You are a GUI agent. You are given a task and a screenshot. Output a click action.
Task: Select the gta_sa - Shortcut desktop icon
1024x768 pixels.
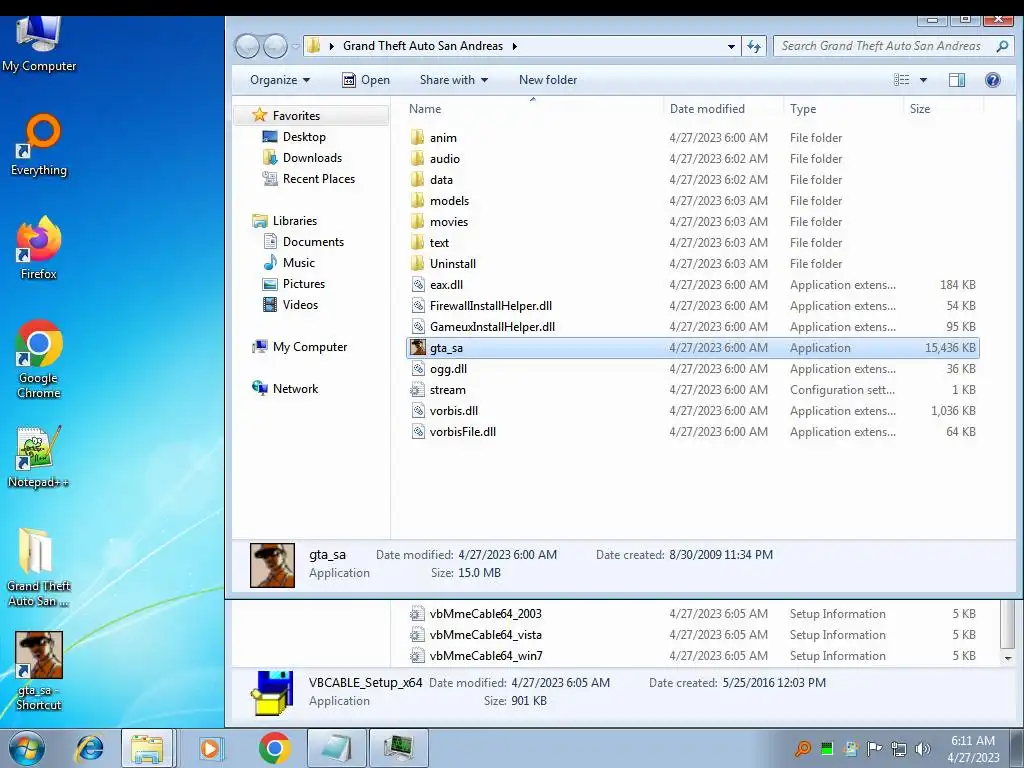(x=39, y=671)
